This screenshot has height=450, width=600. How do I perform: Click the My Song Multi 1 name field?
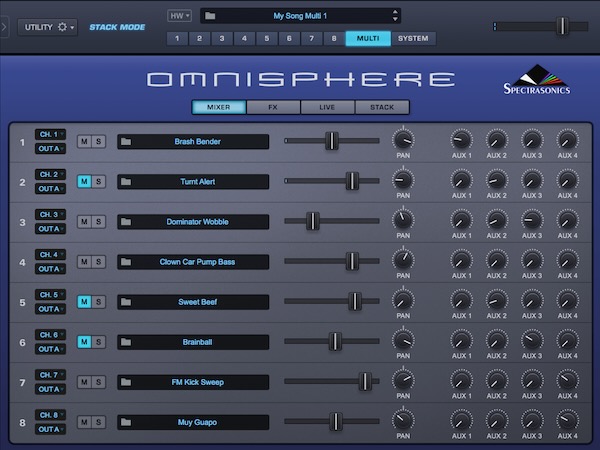(x=300, y=16)
